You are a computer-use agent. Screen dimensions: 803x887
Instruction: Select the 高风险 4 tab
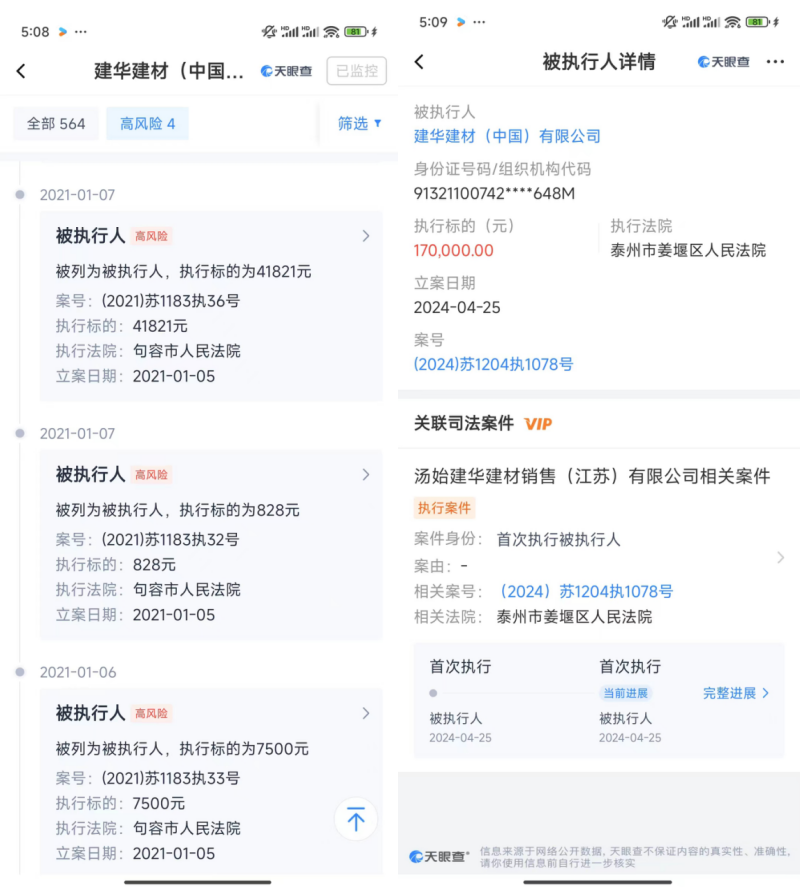(x=147, y=124)
